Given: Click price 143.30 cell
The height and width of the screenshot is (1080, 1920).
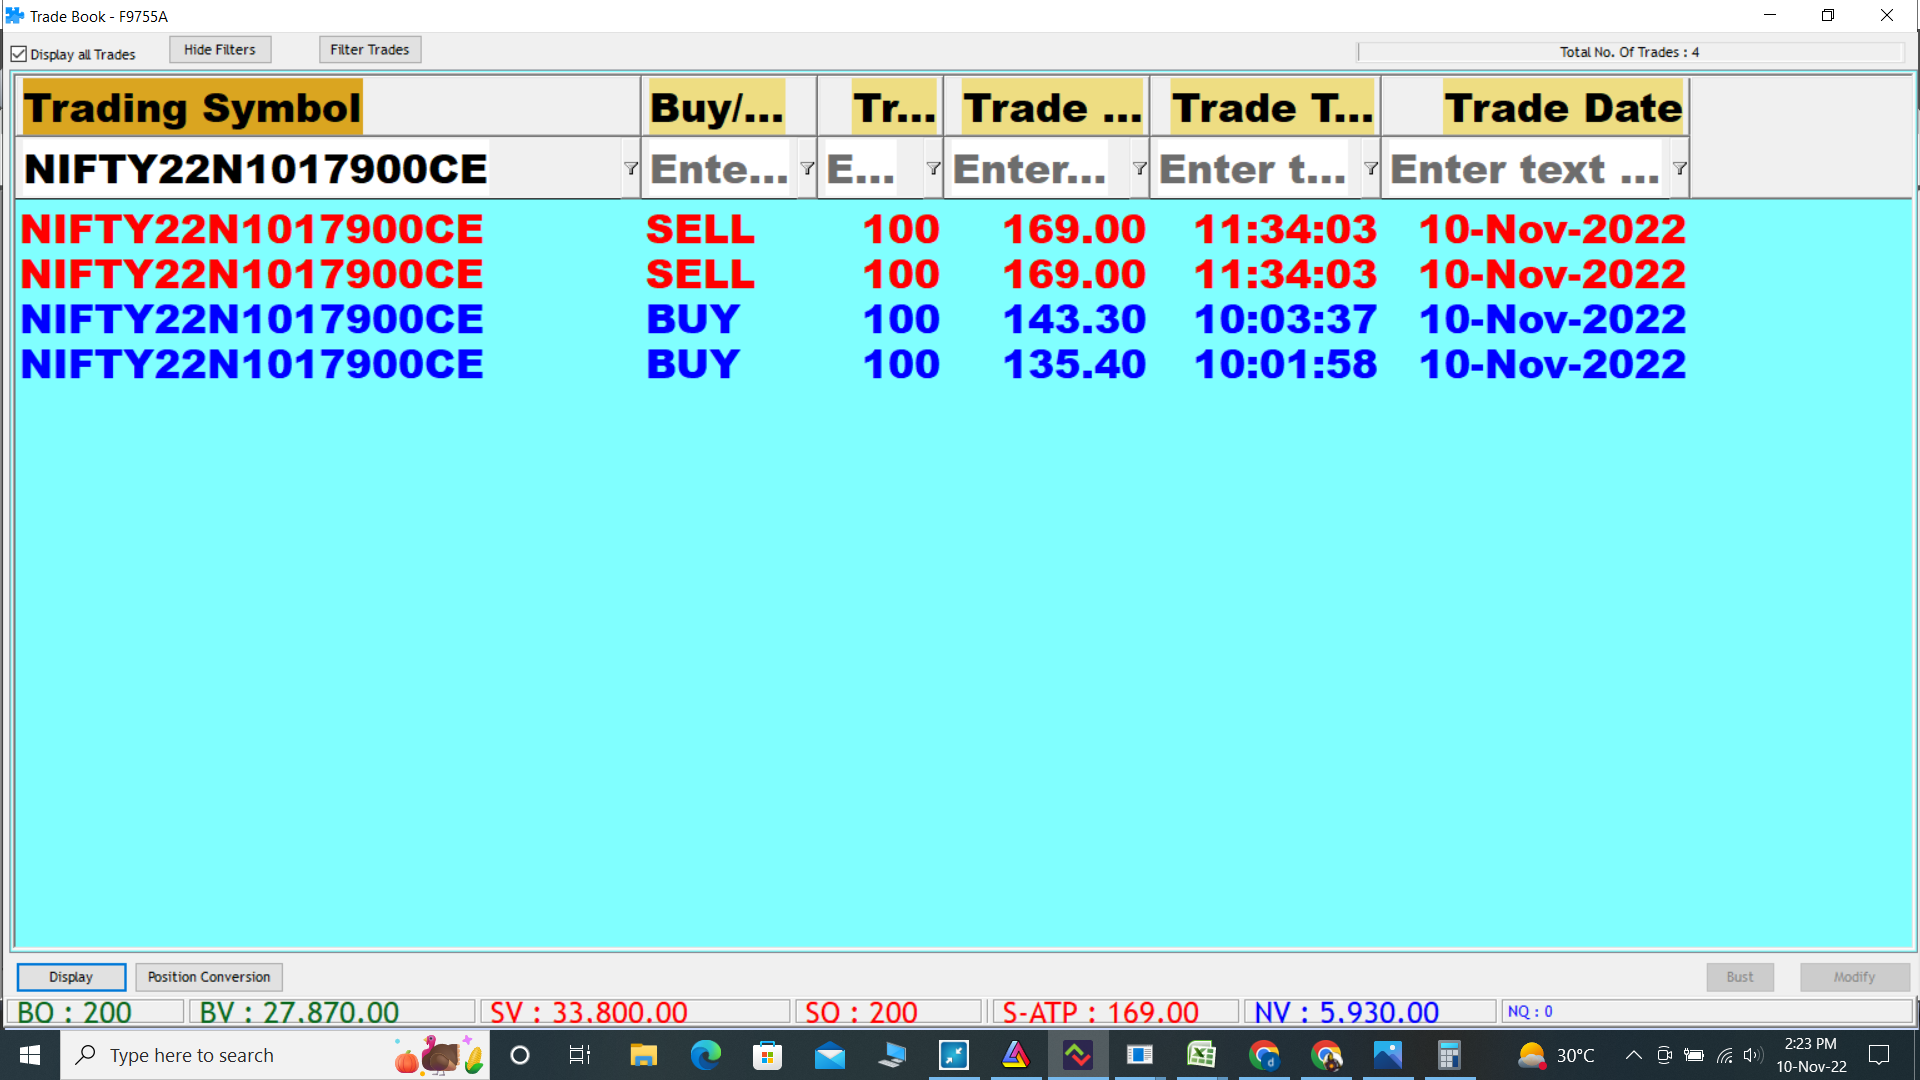Looking at the screenshot, I should pos(1074,319).
